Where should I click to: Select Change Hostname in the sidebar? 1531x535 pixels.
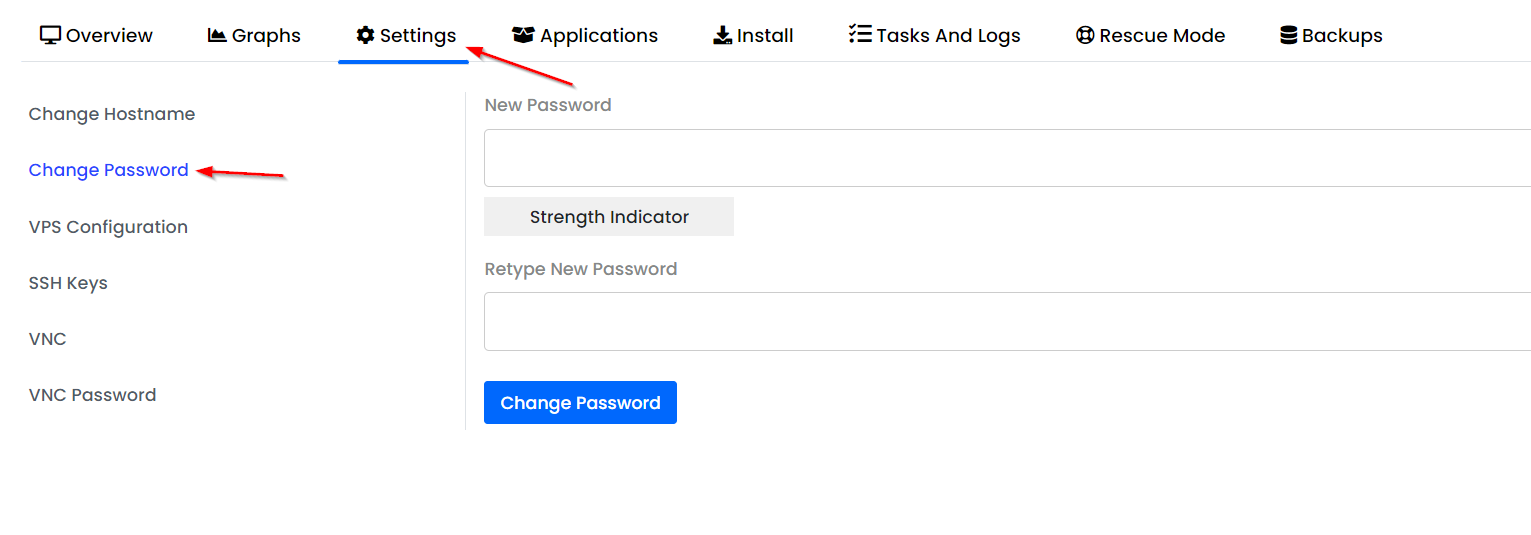pyautogui.click(x=112, y=114)
